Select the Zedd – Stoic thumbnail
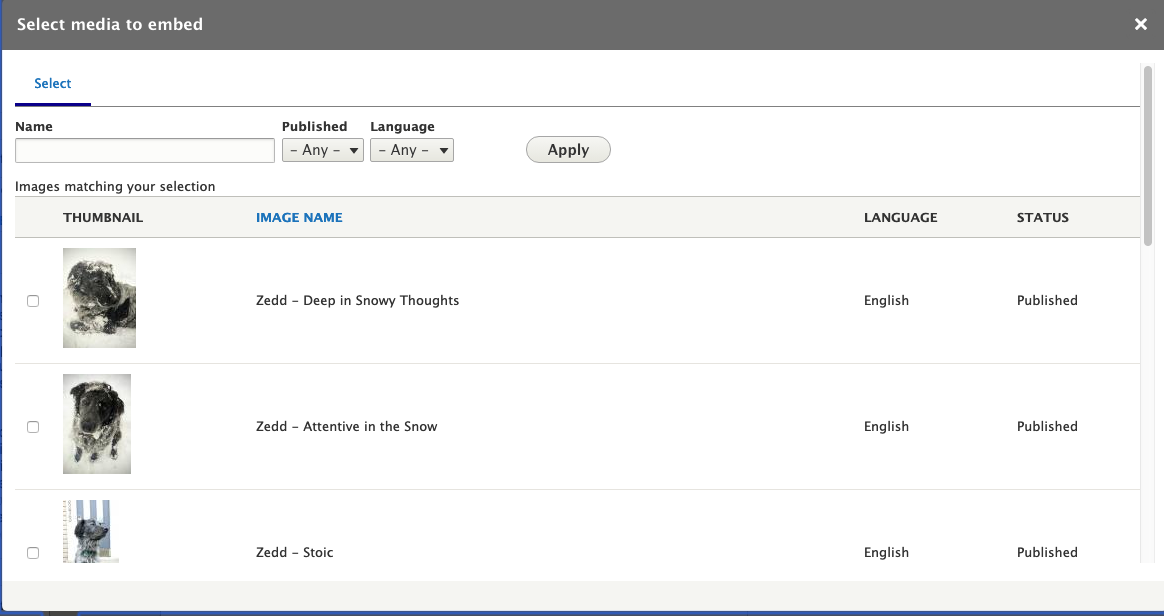This screenshot has width=1164, height=616. click(x=91, y=531)
